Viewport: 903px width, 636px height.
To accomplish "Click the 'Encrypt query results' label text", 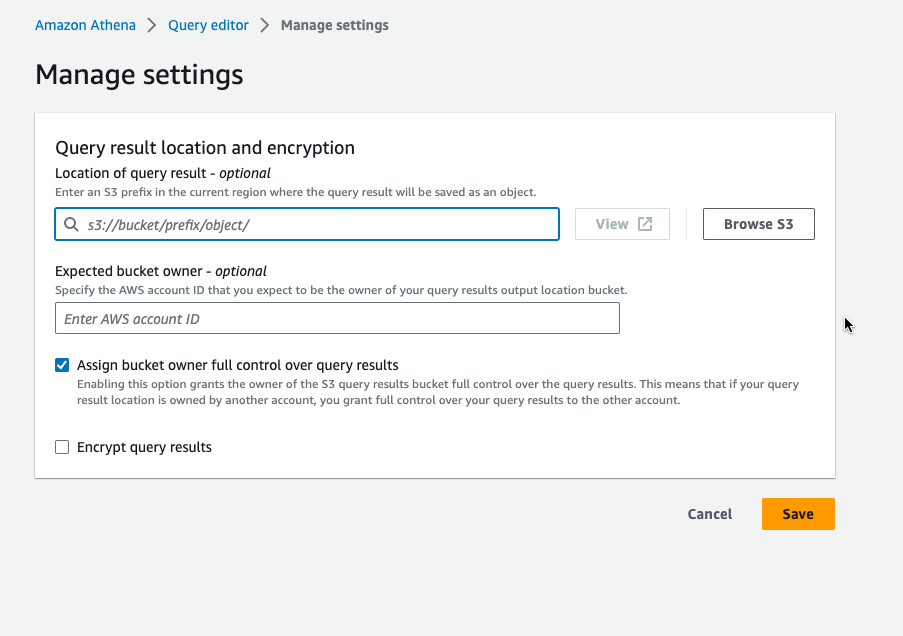I will point(144,447).
